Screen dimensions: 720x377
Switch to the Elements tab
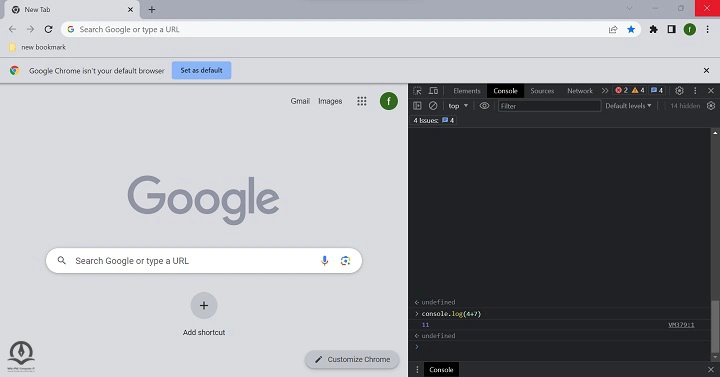467,91
